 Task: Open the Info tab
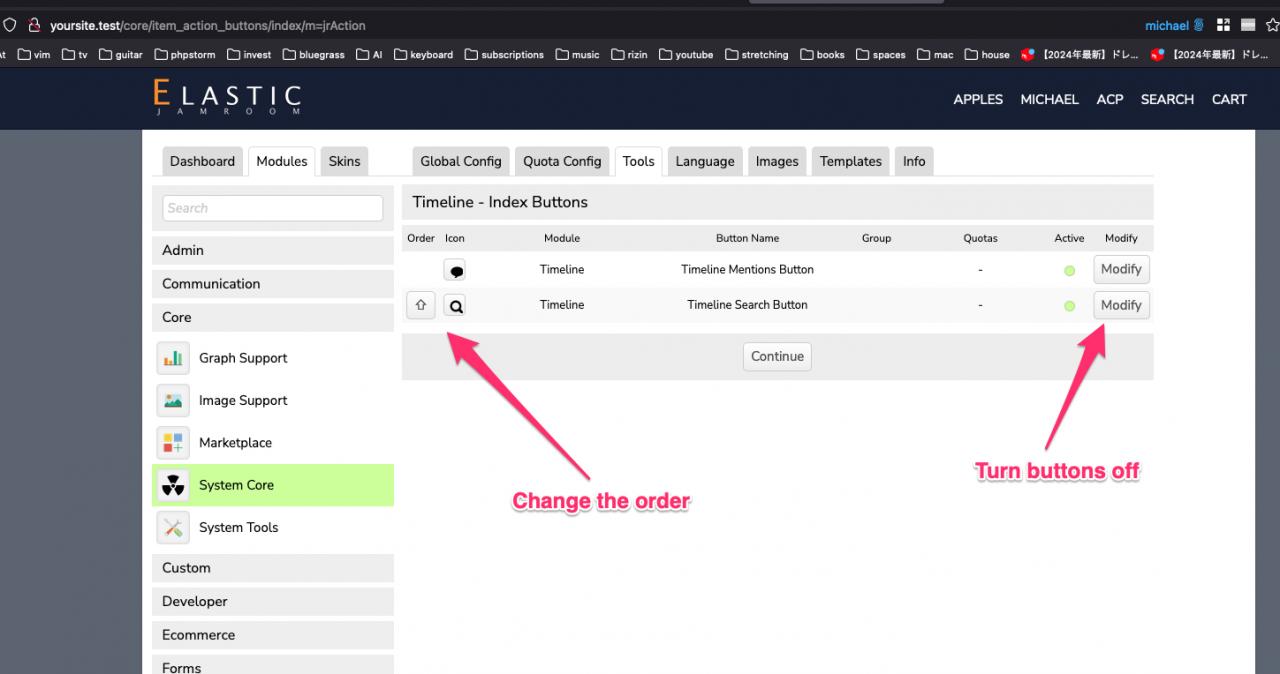pyautogui.click(x=914, y=161)
